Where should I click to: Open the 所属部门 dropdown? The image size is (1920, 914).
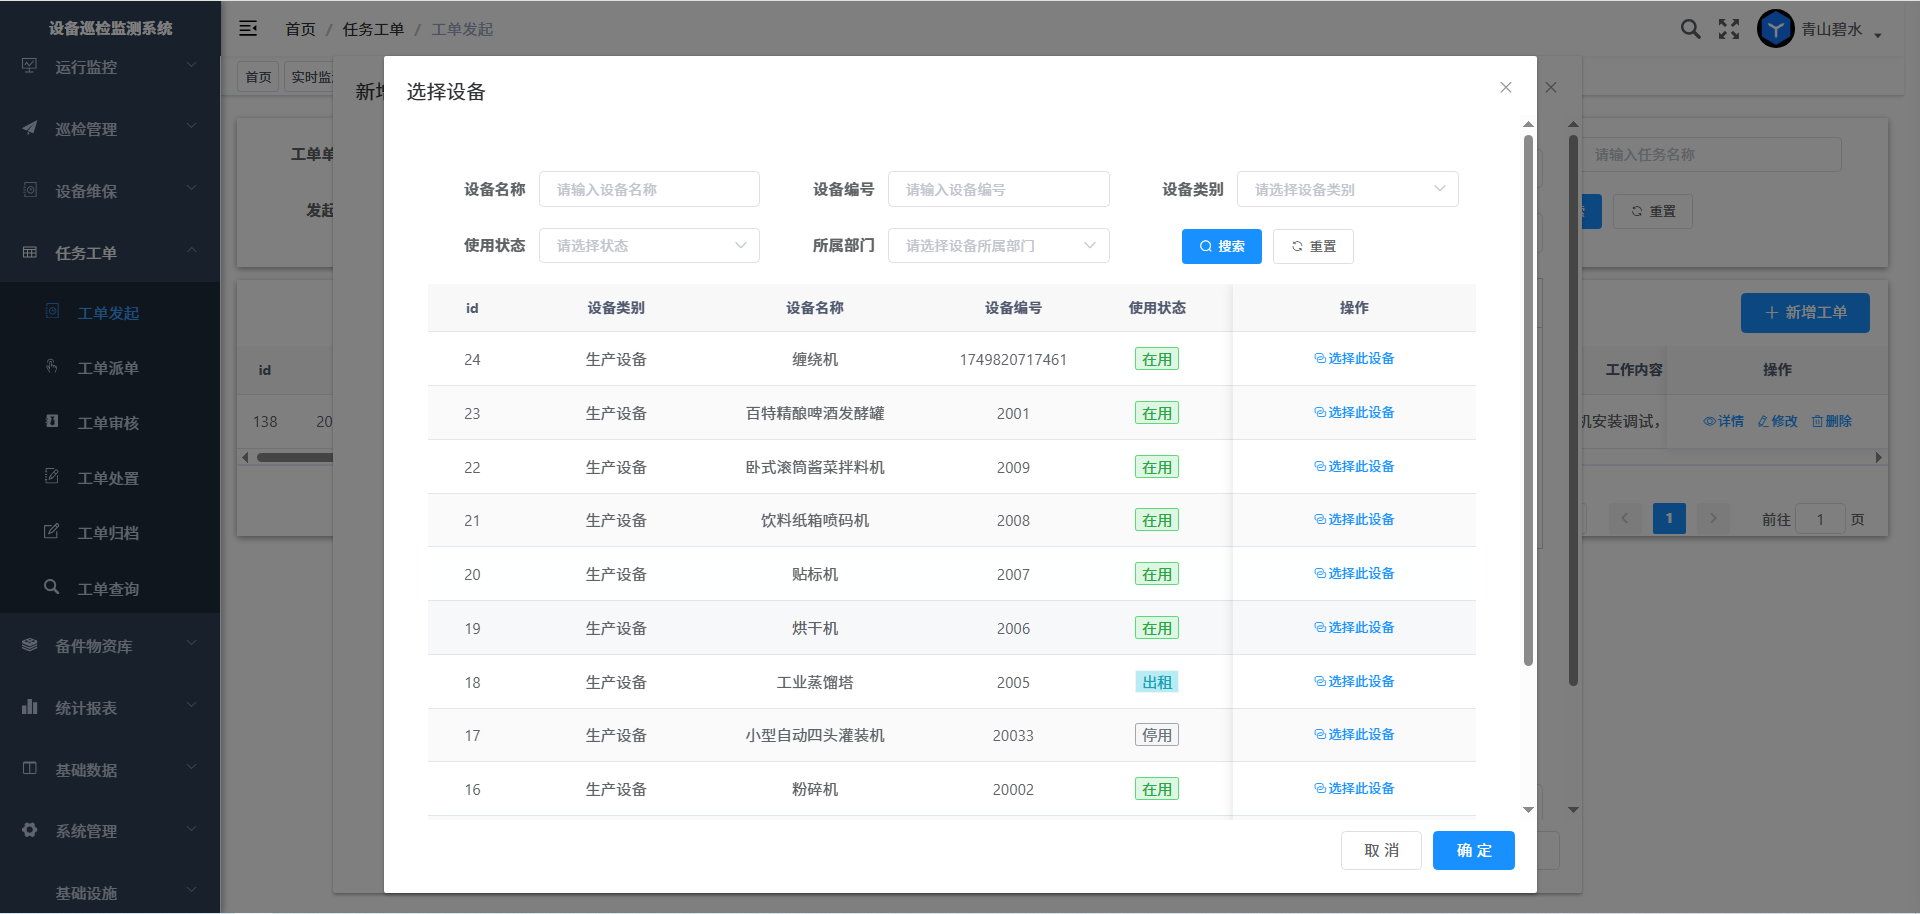(x=998, y=246)
